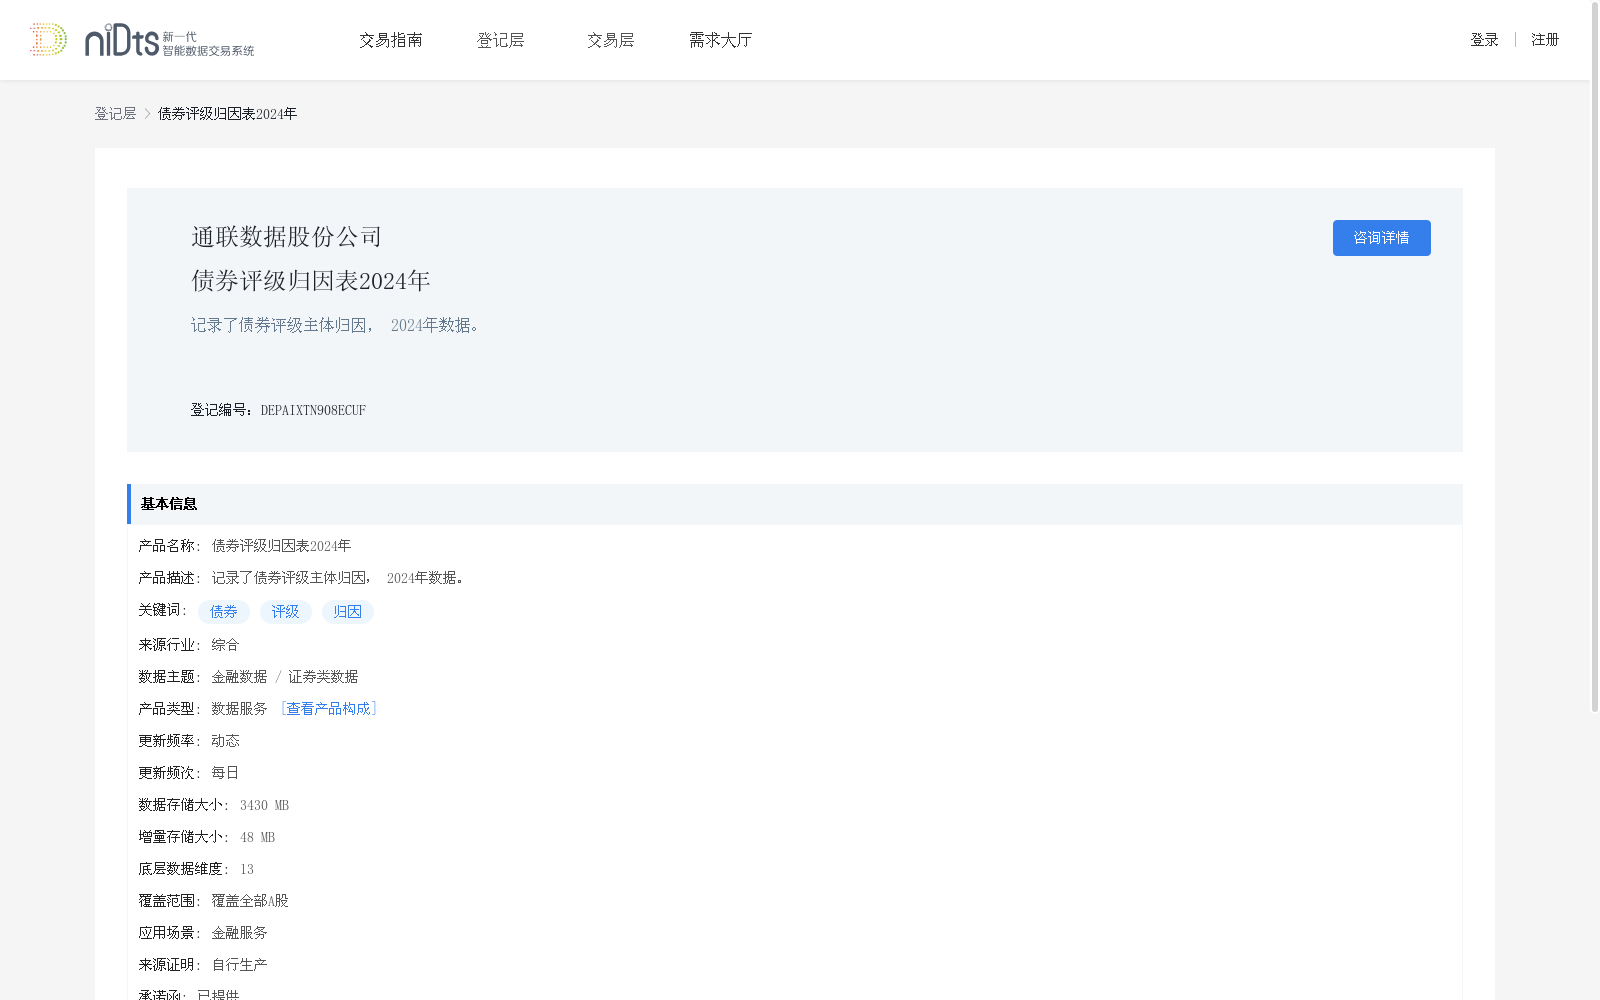This screenshot has height=1000, width=1600.
Task: Click the update rate value 动态
Action: click(225, 741)
